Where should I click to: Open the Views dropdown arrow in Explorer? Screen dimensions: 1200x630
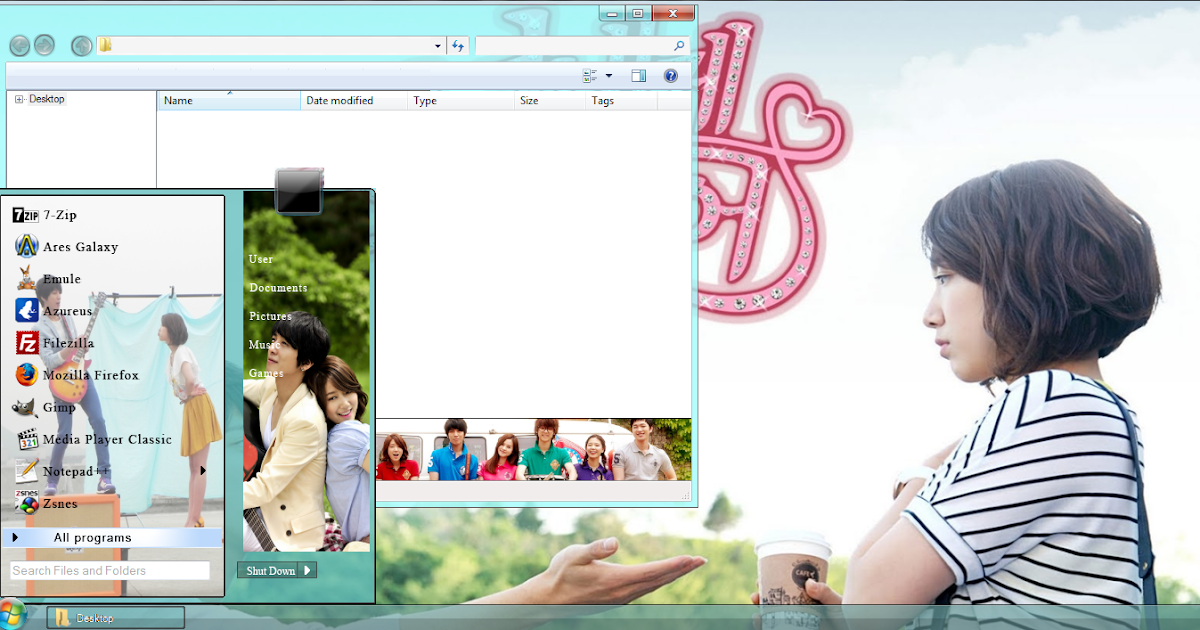click(x=607, y=75)
